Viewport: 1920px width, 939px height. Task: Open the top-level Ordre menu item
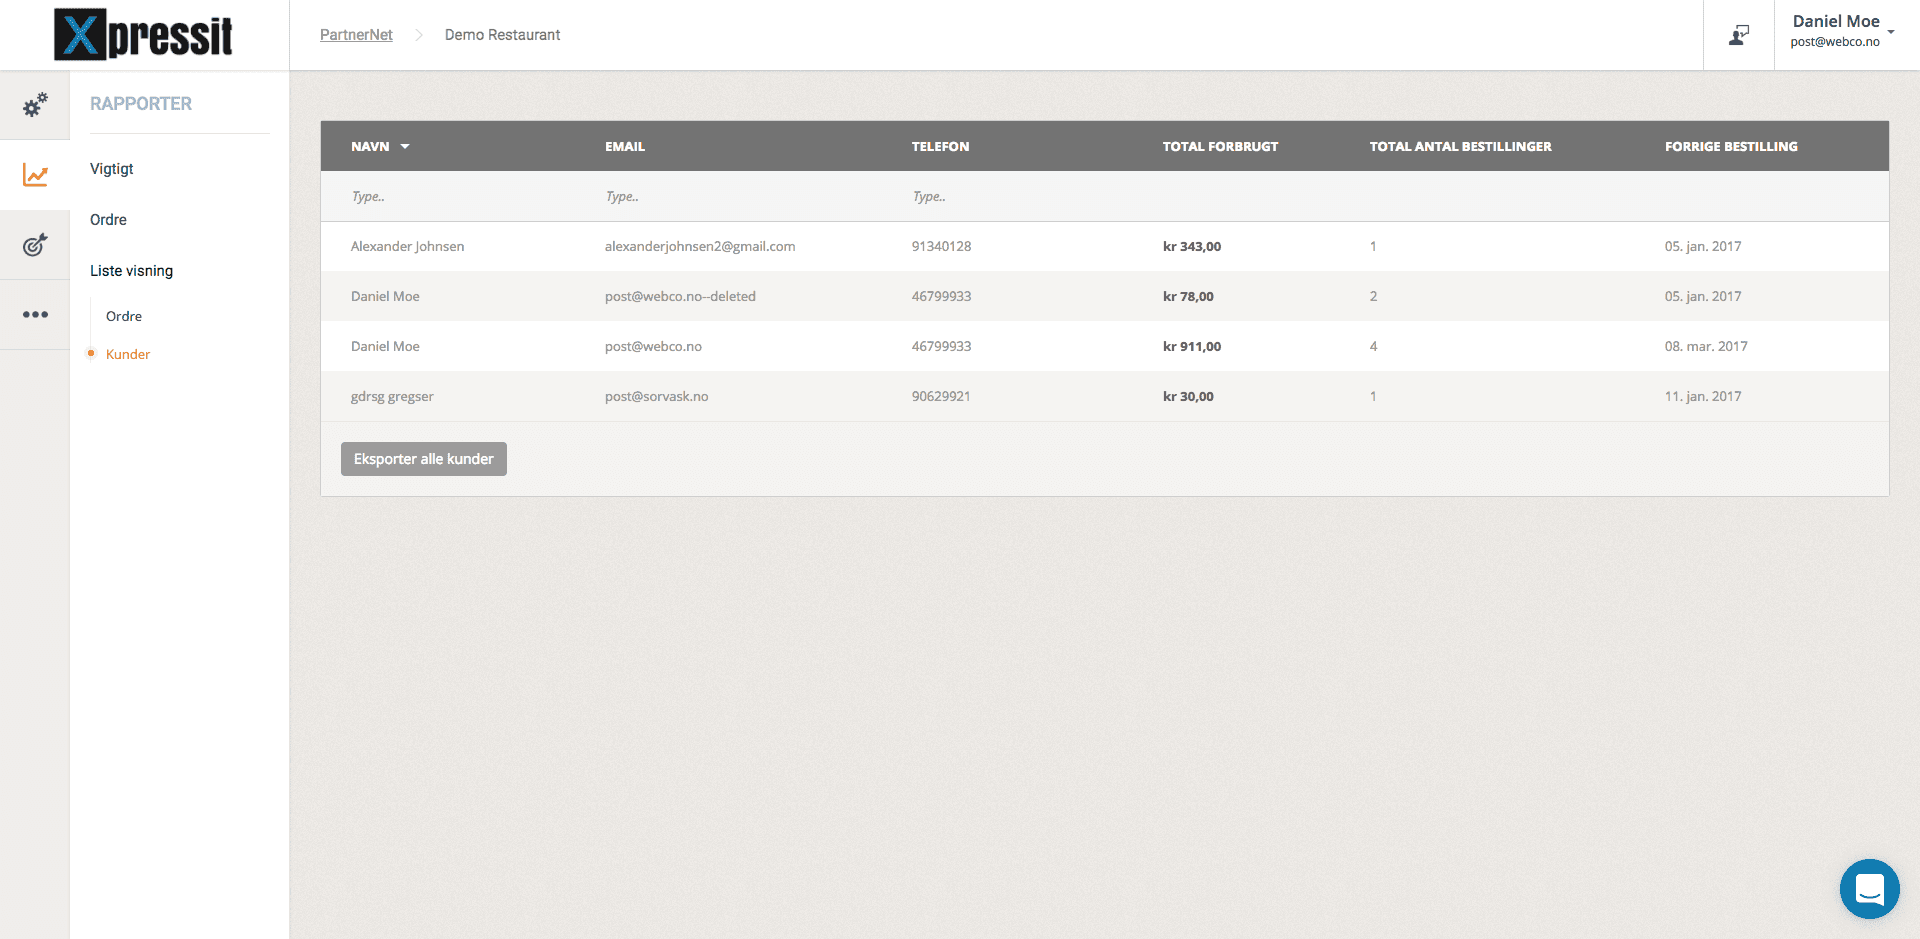pyautogui.click(x=108, y=220)
